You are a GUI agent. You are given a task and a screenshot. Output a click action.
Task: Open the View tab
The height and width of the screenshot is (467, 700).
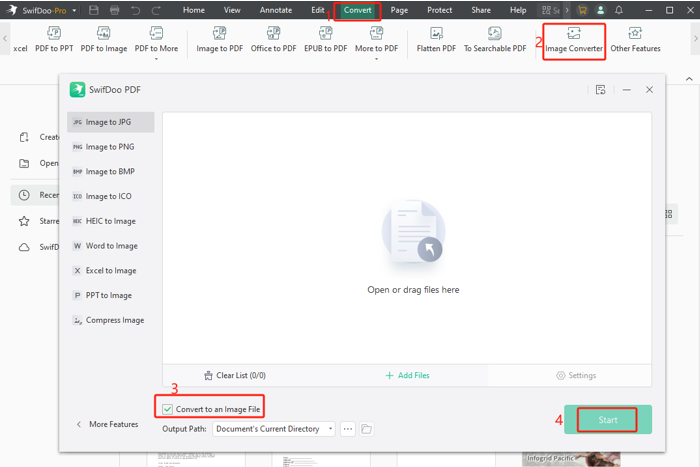tap(232, 10)
